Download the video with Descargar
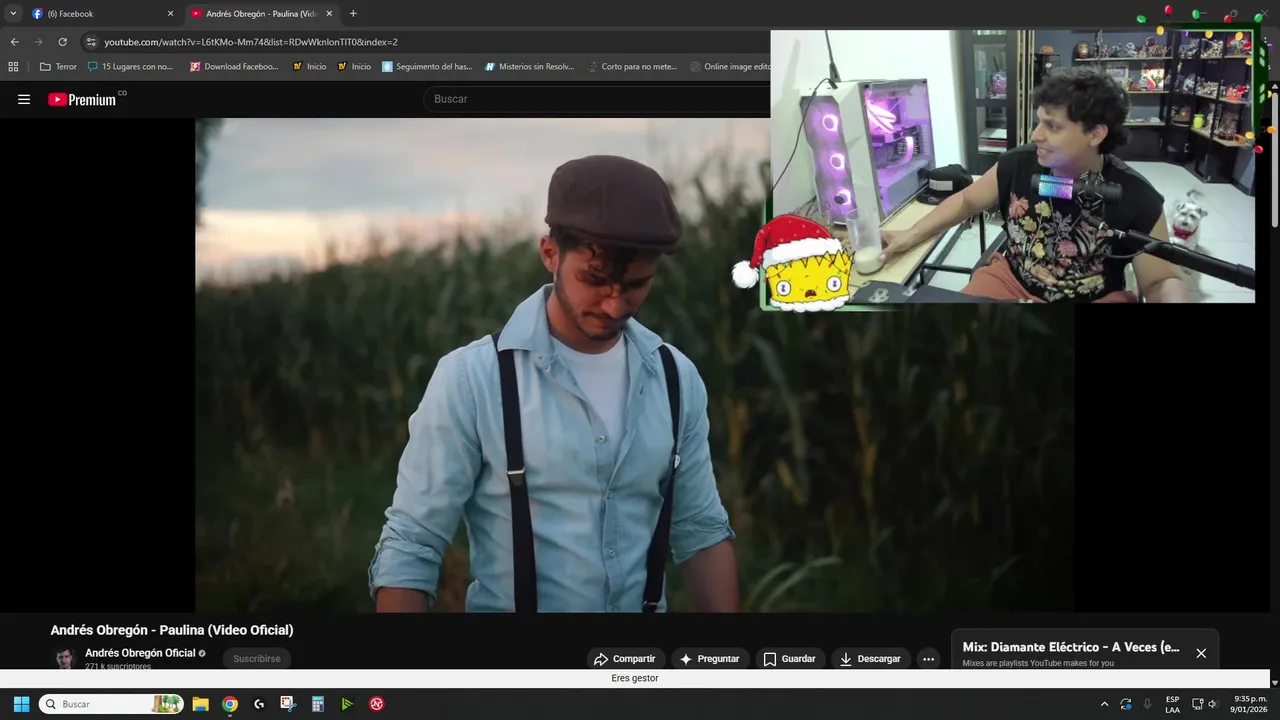 click(870, 659)
